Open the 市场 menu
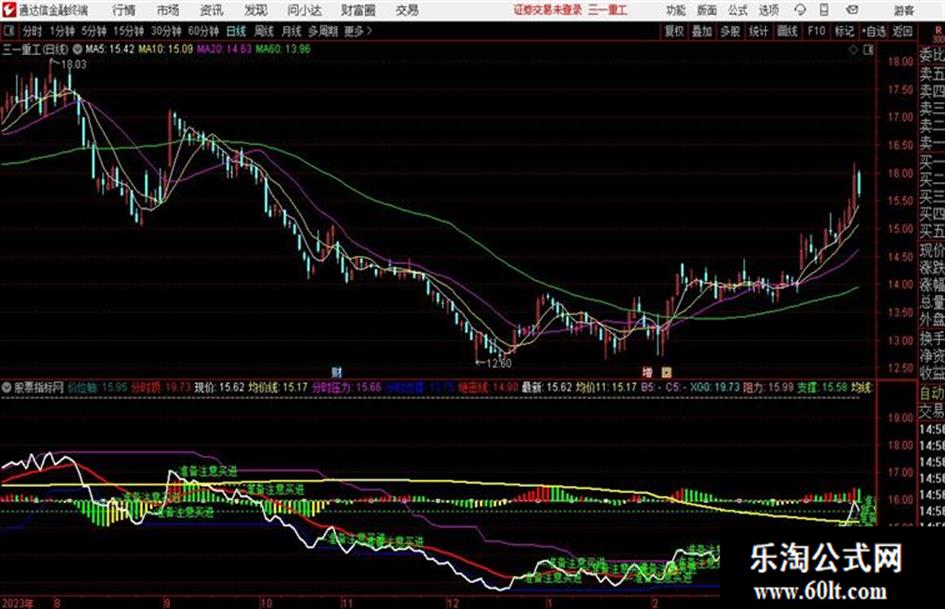Image resolution: width=945 pixels, height=609 pixels. 168,10
